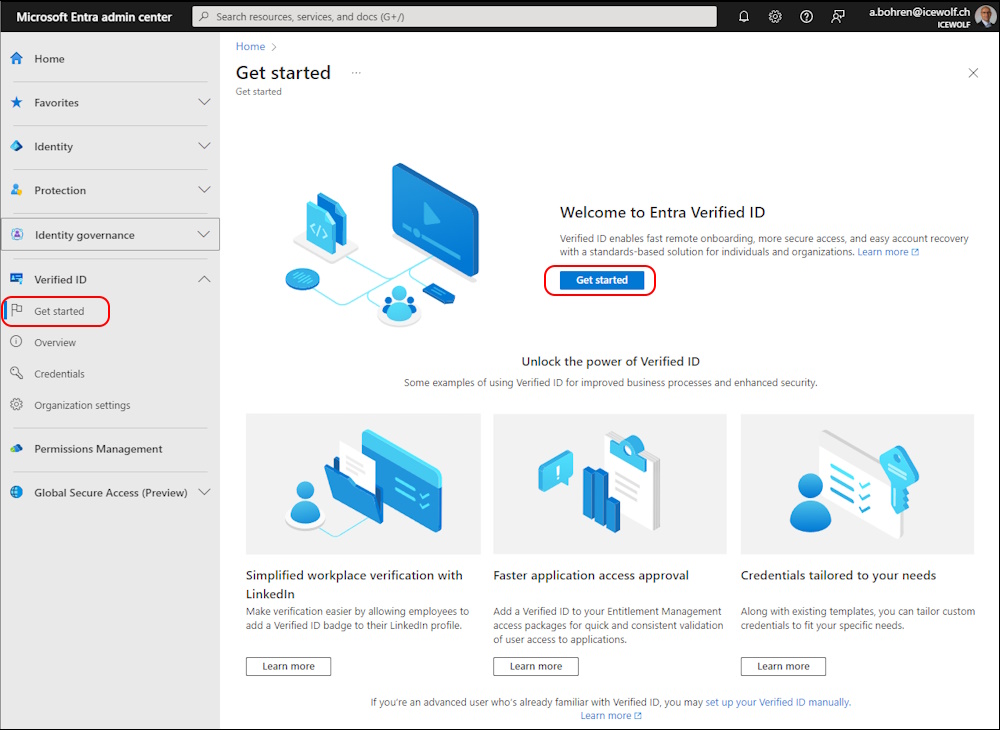Open the help question mark icon

coord(806,17)
